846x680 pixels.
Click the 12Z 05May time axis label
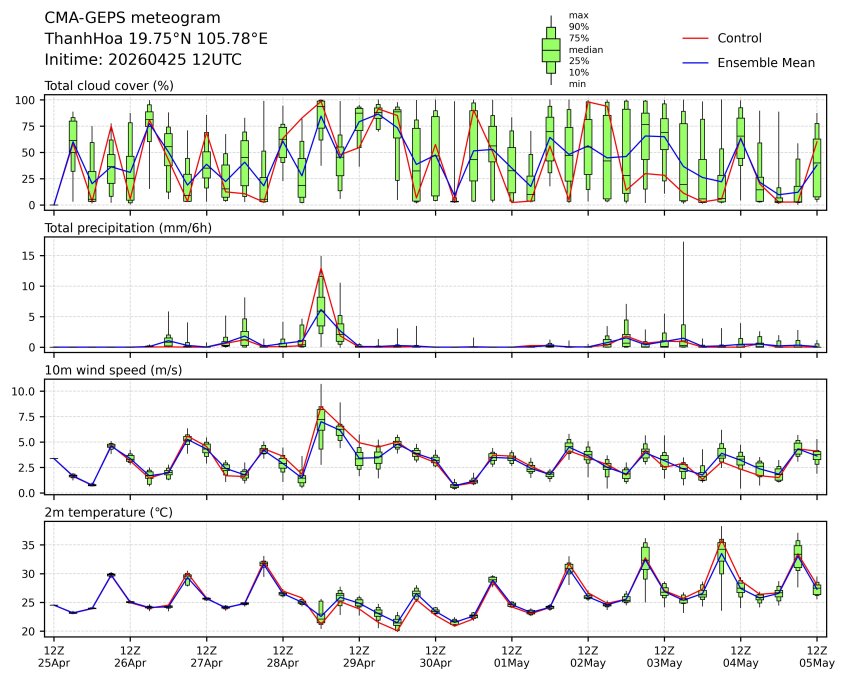pos(816,656)
